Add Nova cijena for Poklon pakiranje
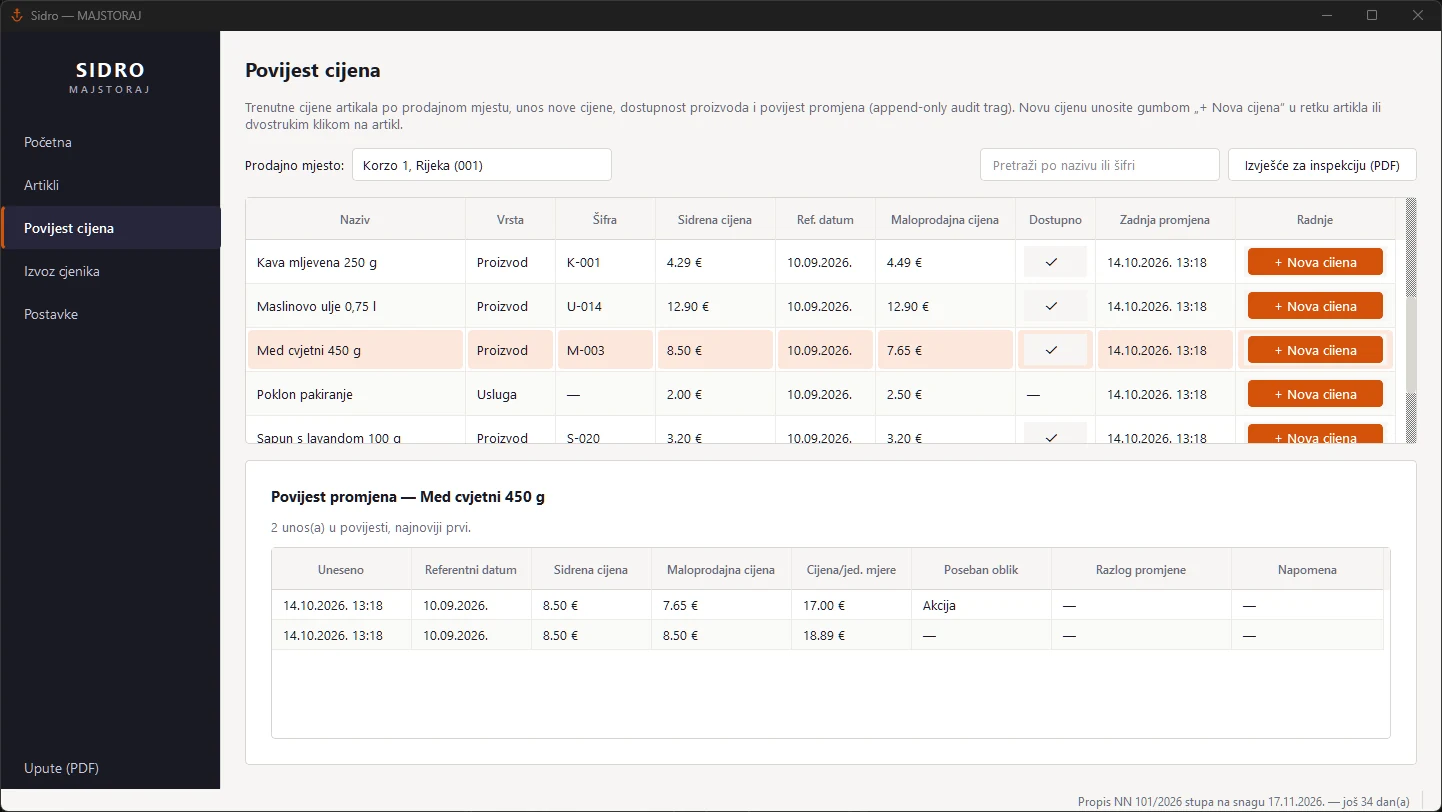The image size is (1442, 812). [x=1315, y=394]
